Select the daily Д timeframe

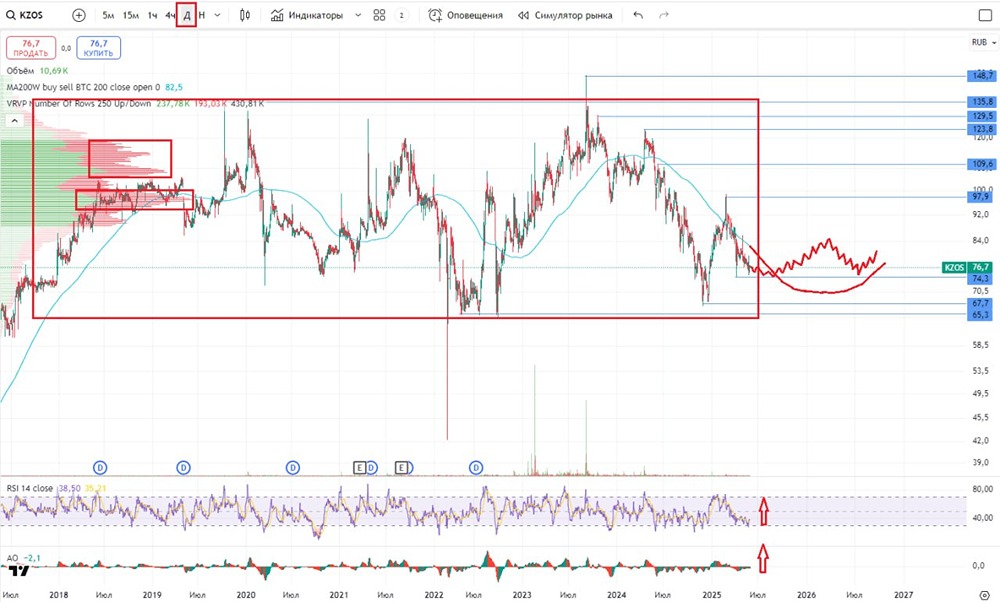tap(186, 15)
